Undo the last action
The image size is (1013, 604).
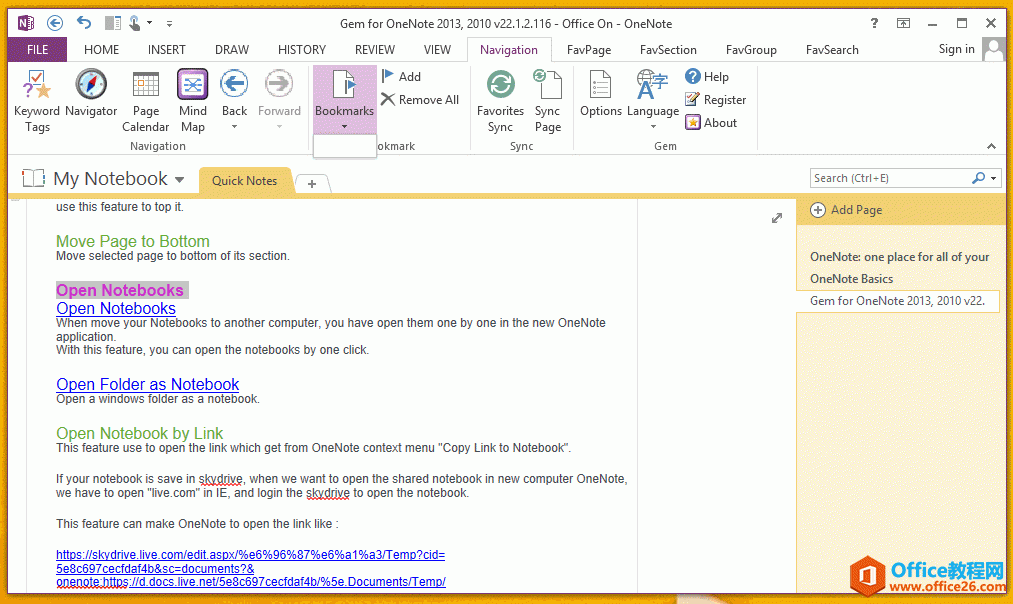(84, 23)
